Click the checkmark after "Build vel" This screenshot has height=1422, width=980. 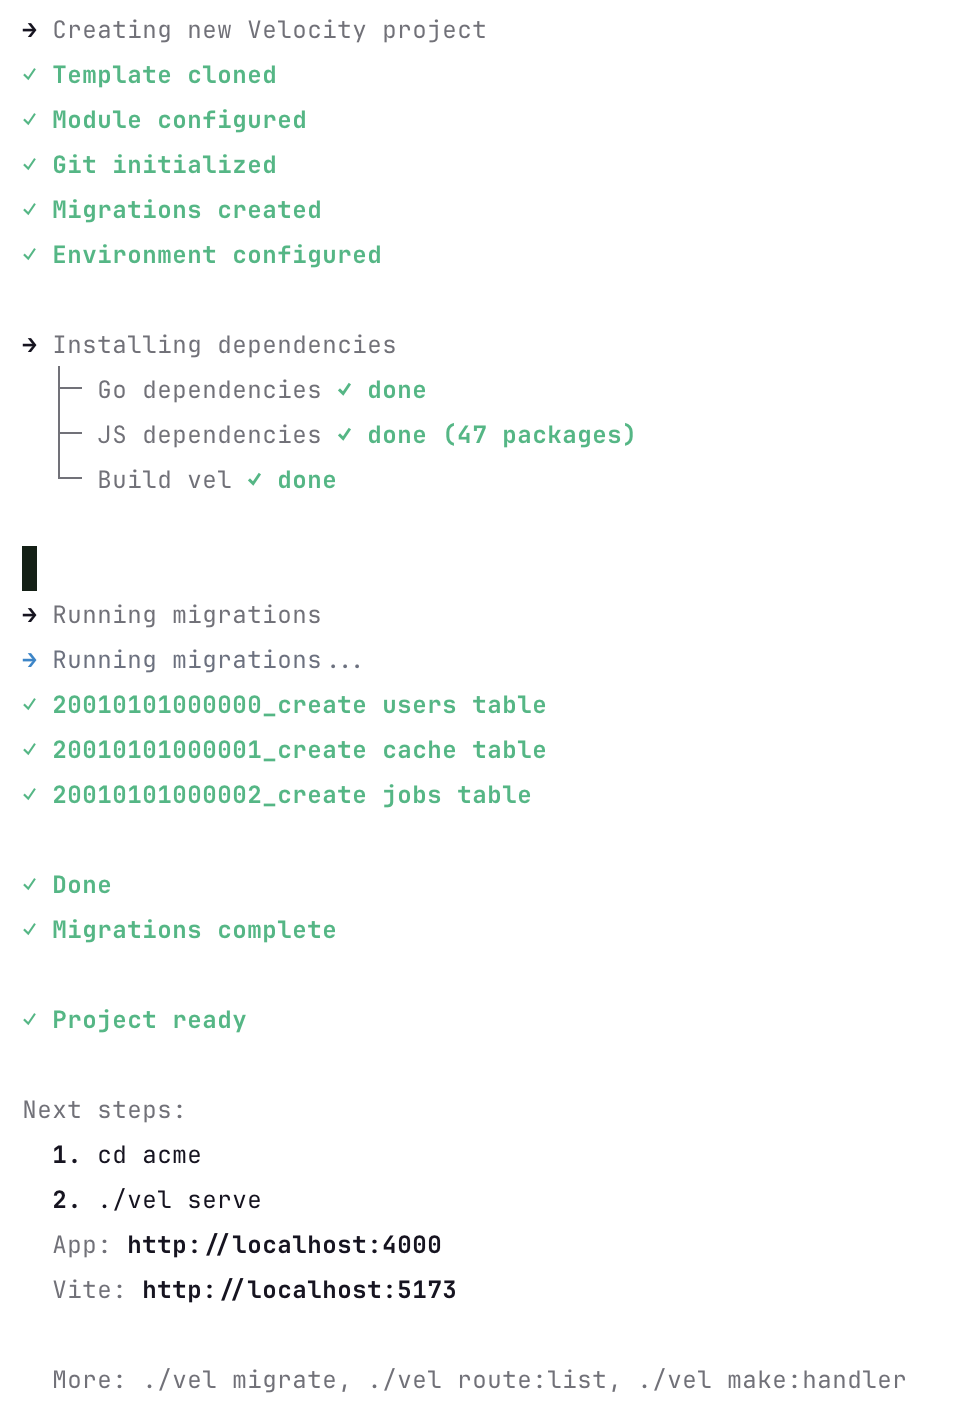pyautogui.click(x=255, y=480)
